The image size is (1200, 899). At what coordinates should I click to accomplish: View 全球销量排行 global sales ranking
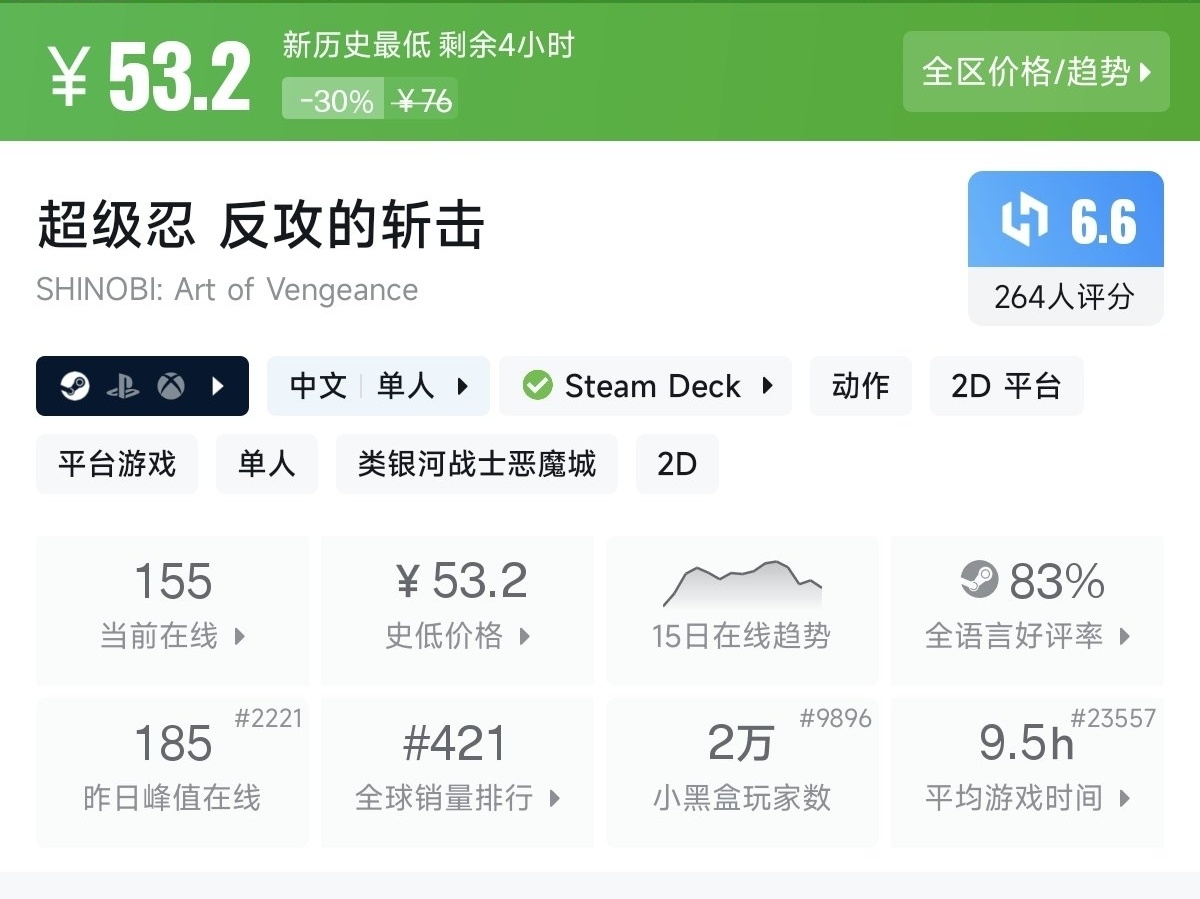coord(458,772)
